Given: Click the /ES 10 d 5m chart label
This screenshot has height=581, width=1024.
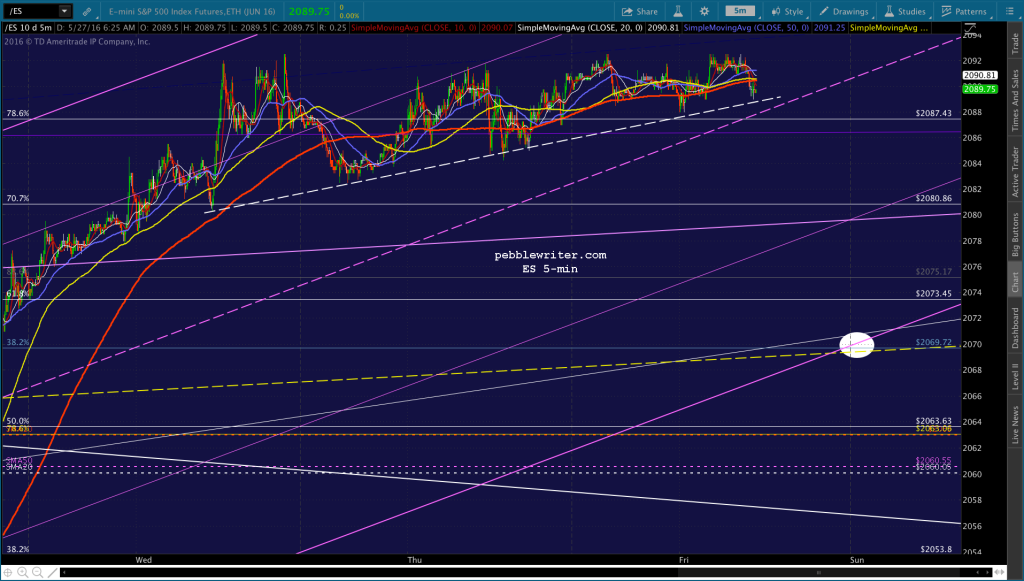Looking at the screenshot, I should point(29,28).
